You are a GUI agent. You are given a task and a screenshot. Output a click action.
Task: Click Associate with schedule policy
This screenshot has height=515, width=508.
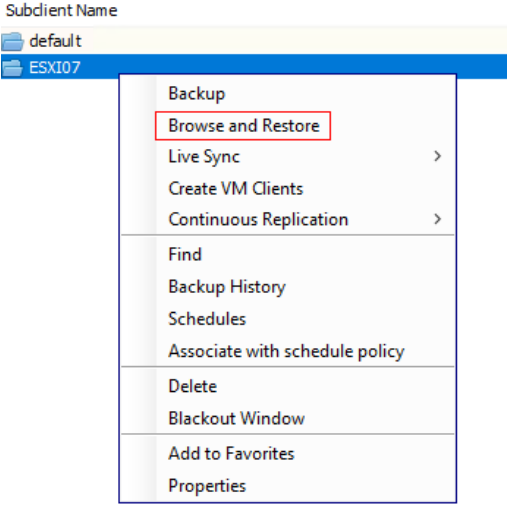[286, 351]
